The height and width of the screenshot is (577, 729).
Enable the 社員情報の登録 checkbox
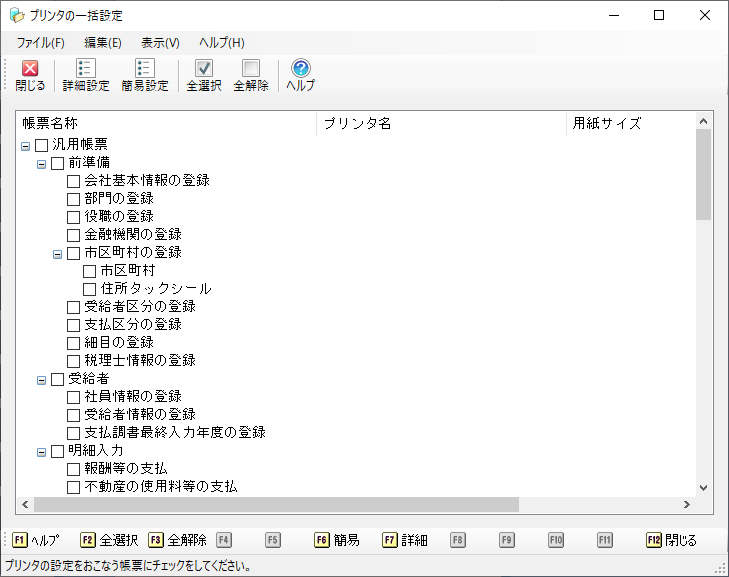74,397
